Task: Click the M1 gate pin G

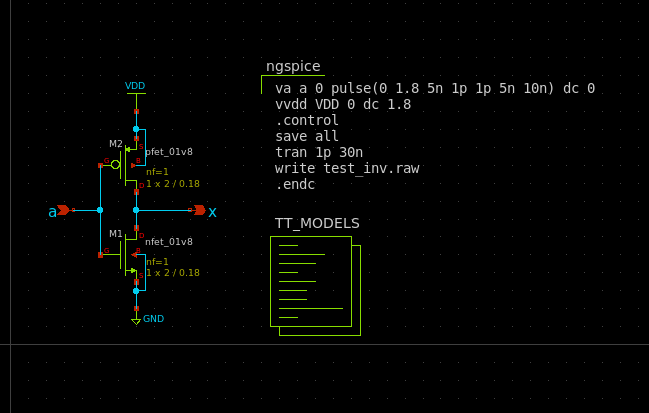Action: pos(100,255)
